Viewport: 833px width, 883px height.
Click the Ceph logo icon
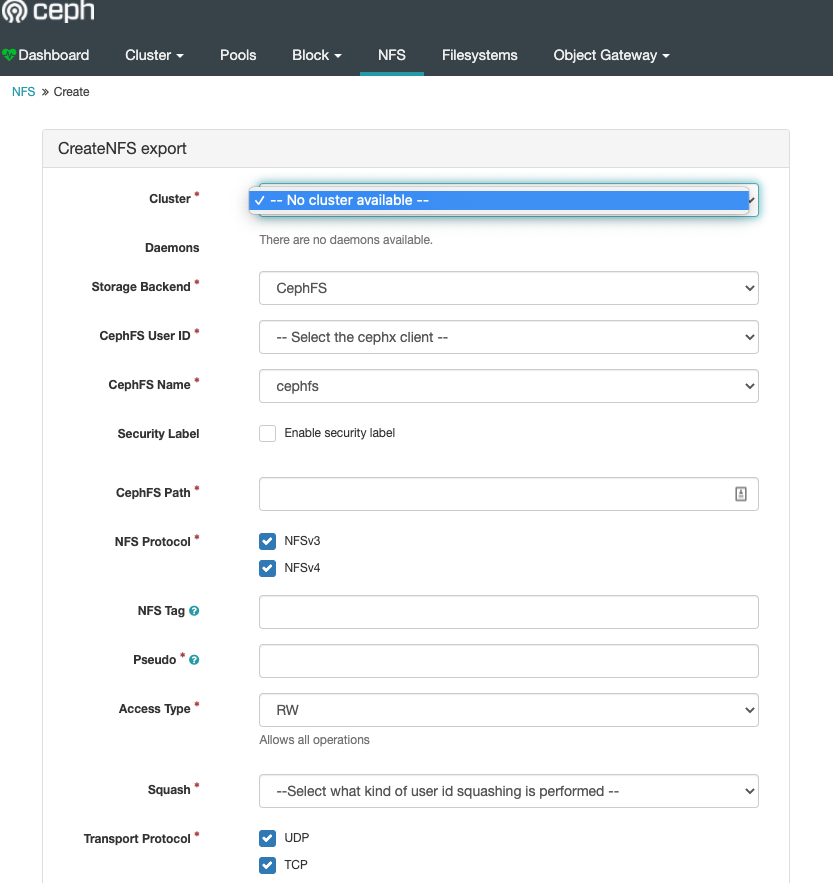coord(14,11)
